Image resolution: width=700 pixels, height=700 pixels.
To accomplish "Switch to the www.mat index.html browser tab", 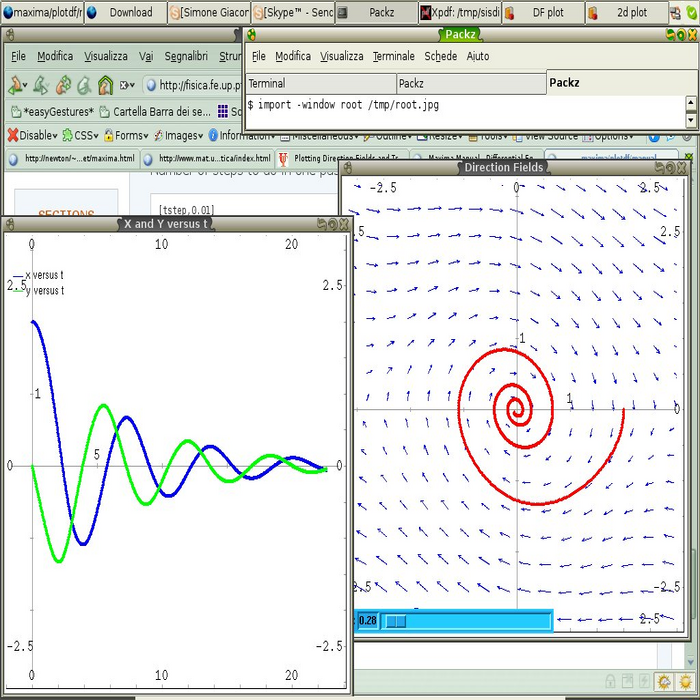I will [x=208, y=158].
